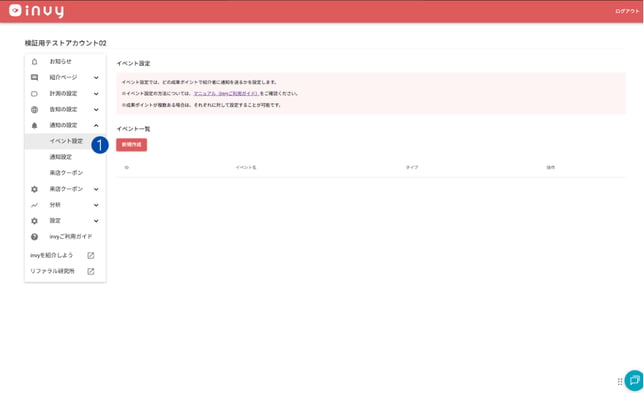This screenshot has height=393, width=644.
Task: Click the outlined bell icon beside お知らせ
Action: point(34,62)
